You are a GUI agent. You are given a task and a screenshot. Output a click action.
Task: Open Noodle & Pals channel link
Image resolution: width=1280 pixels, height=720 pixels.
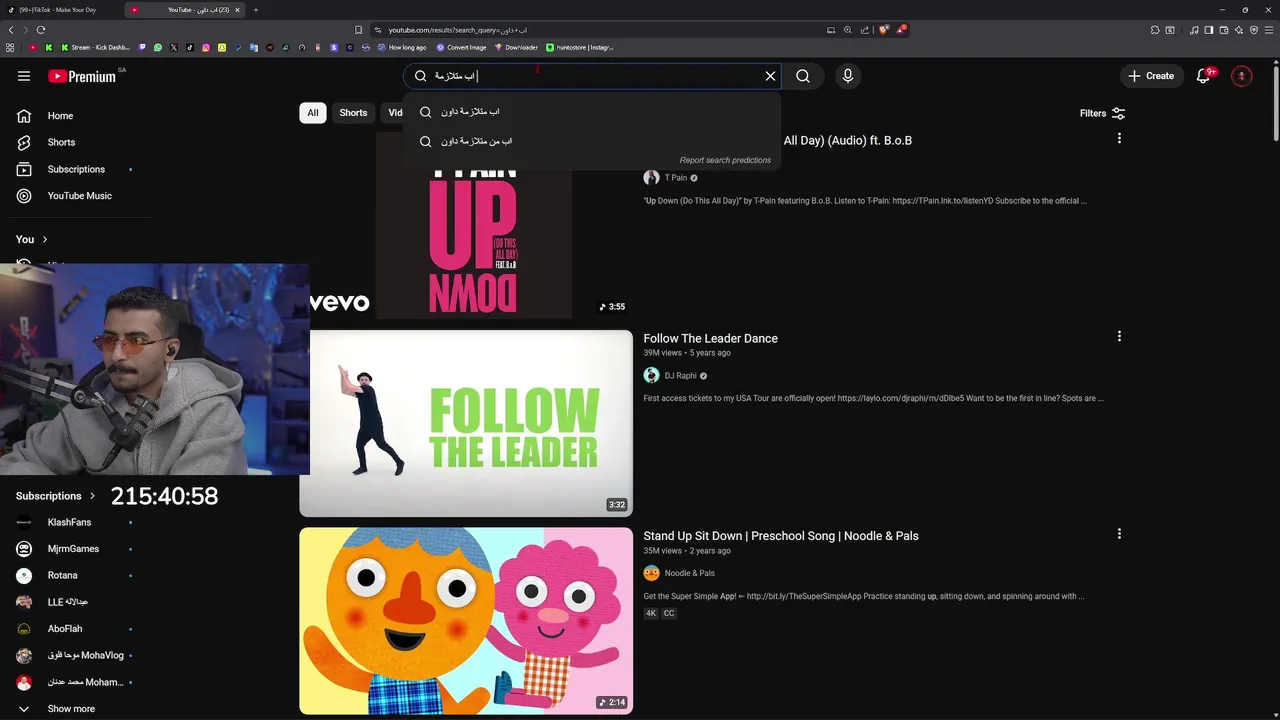[690, 574]
